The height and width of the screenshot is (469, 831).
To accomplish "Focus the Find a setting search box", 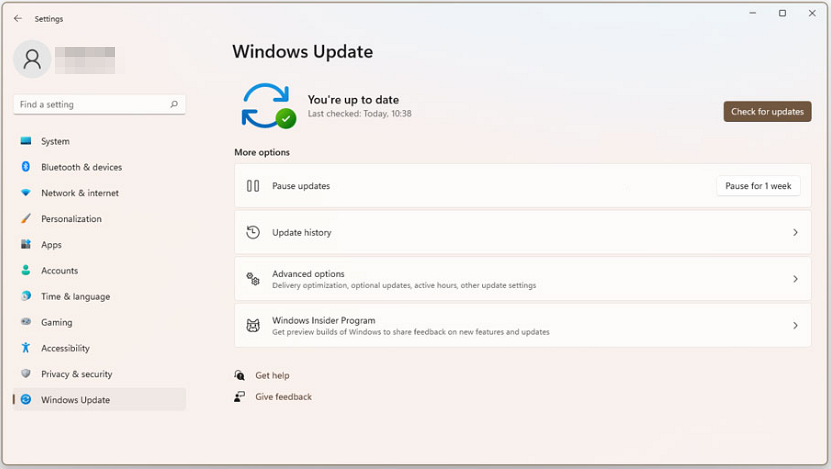I will 100,104.
